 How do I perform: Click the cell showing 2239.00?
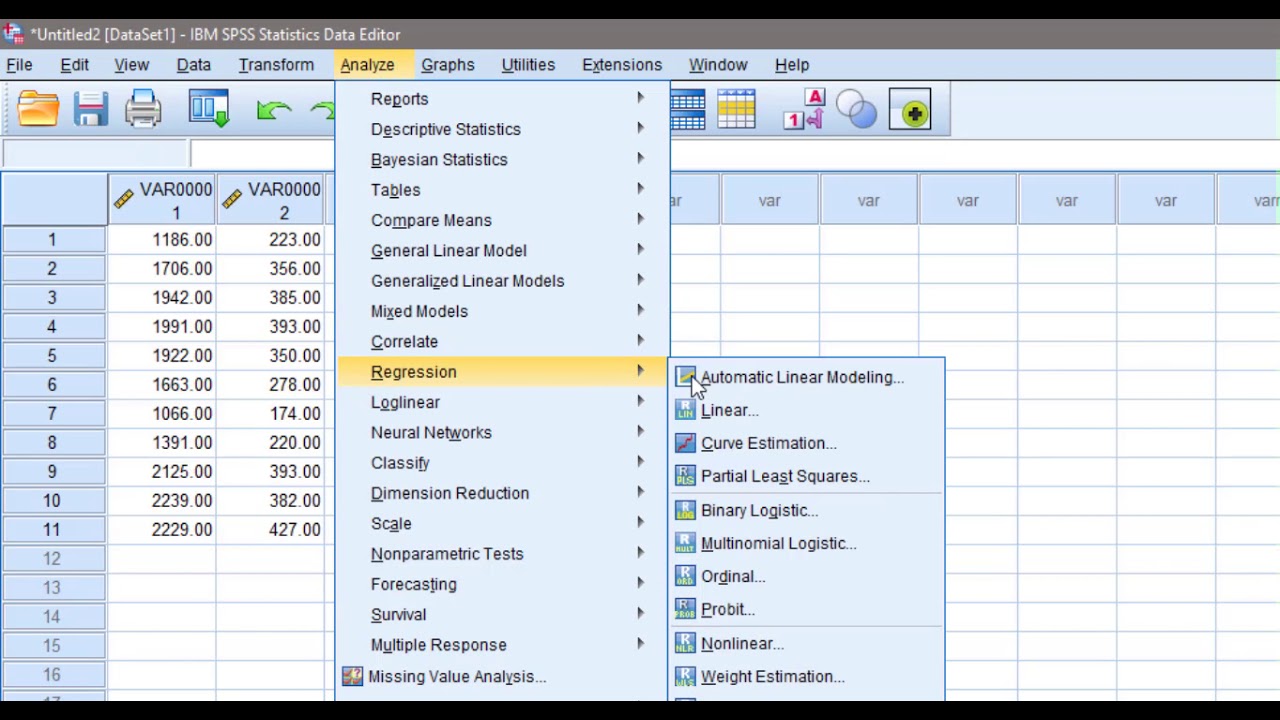click(x=161, y=501)
